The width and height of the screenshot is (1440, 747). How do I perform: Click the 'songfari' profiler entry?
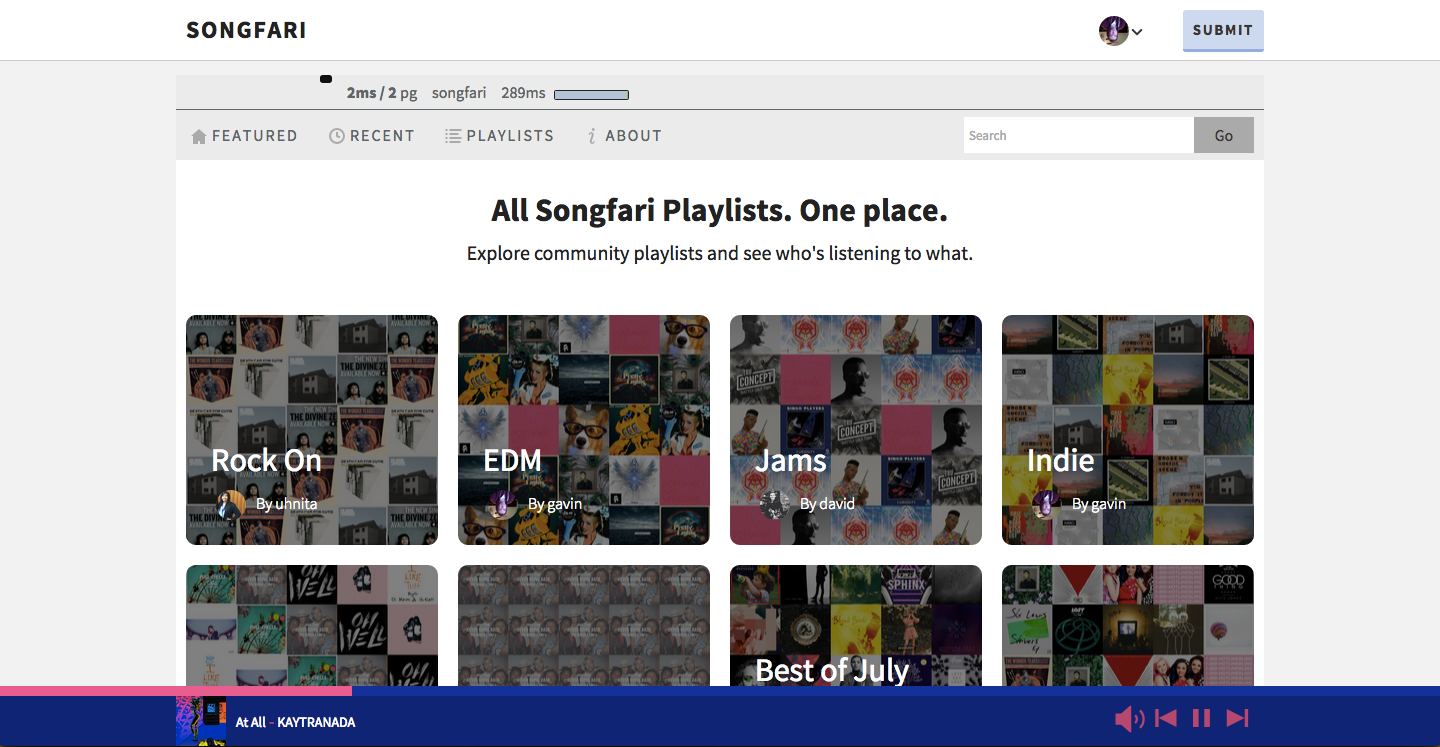tap(459, 93)
